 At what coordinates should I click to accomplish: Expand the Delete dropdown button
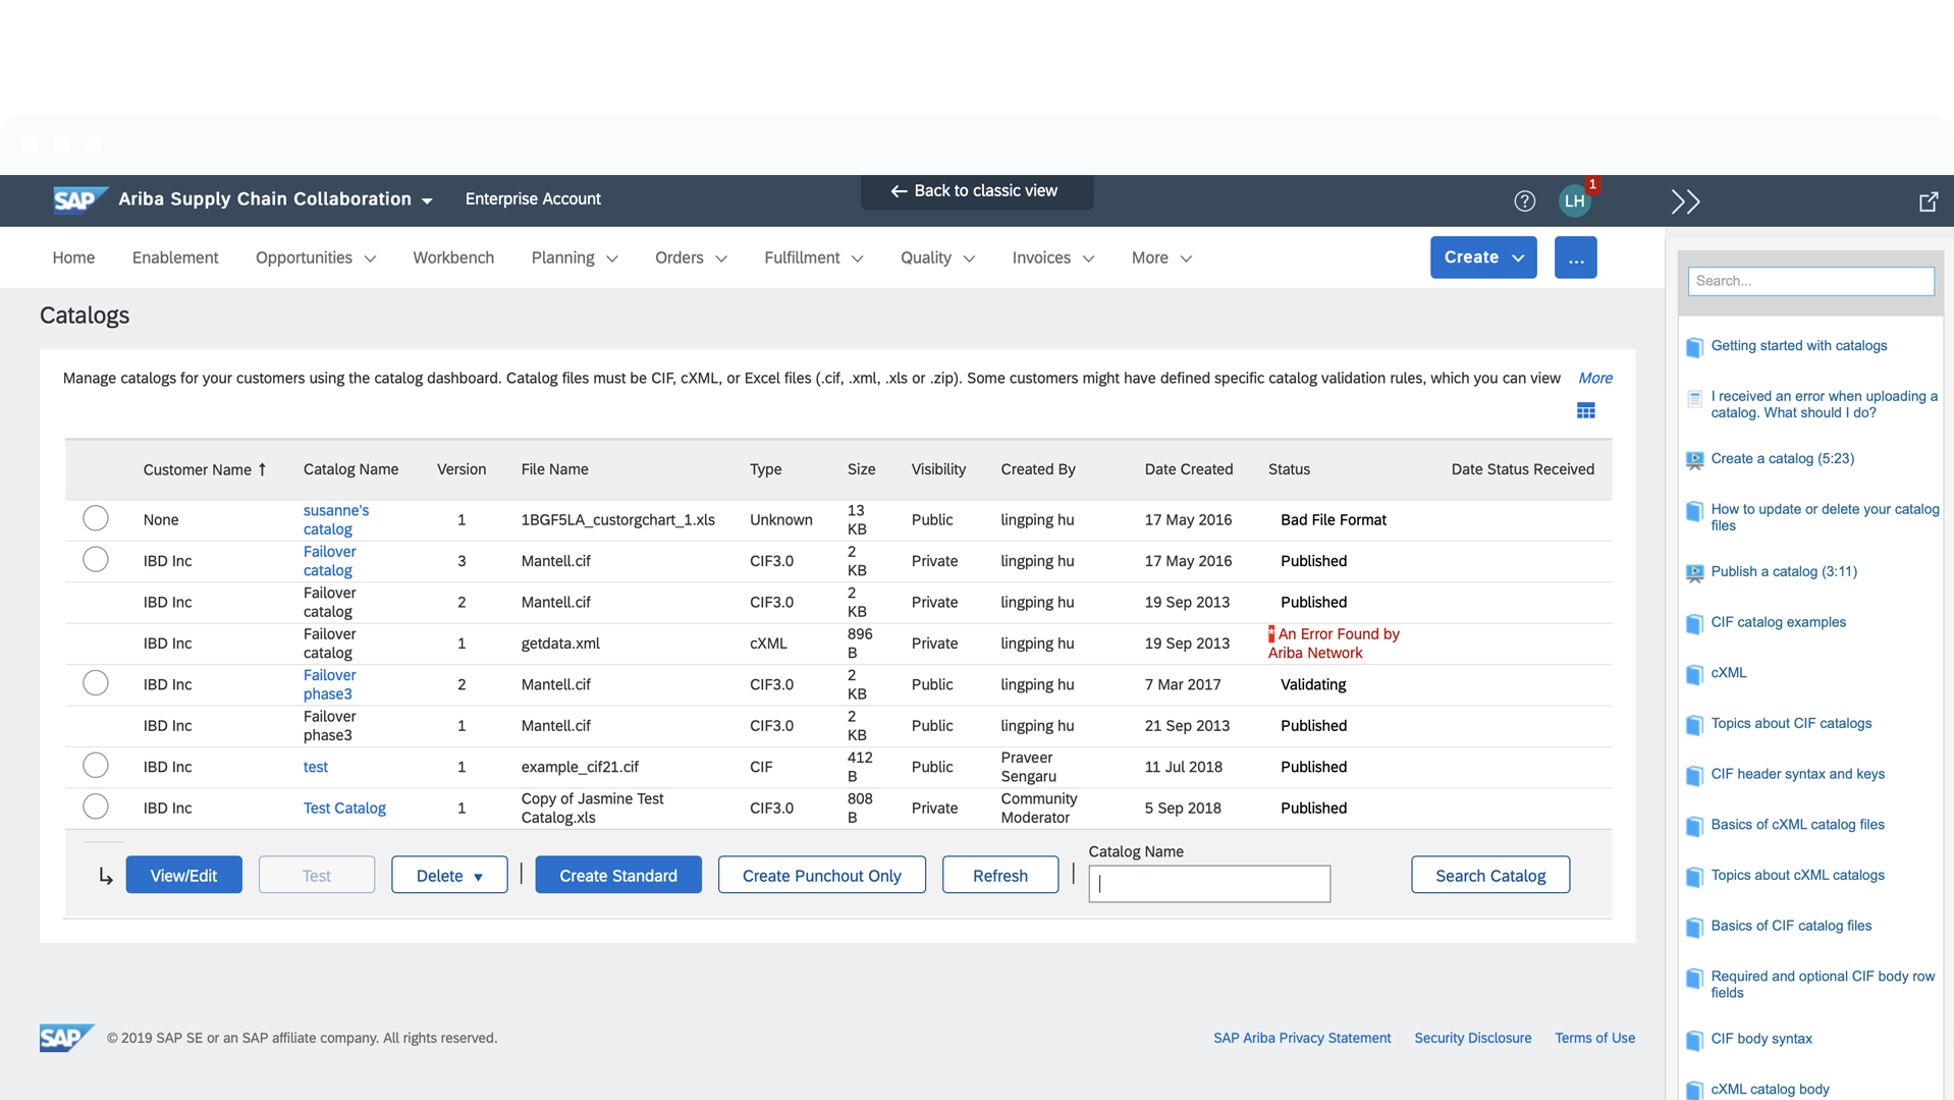(449, 875)
